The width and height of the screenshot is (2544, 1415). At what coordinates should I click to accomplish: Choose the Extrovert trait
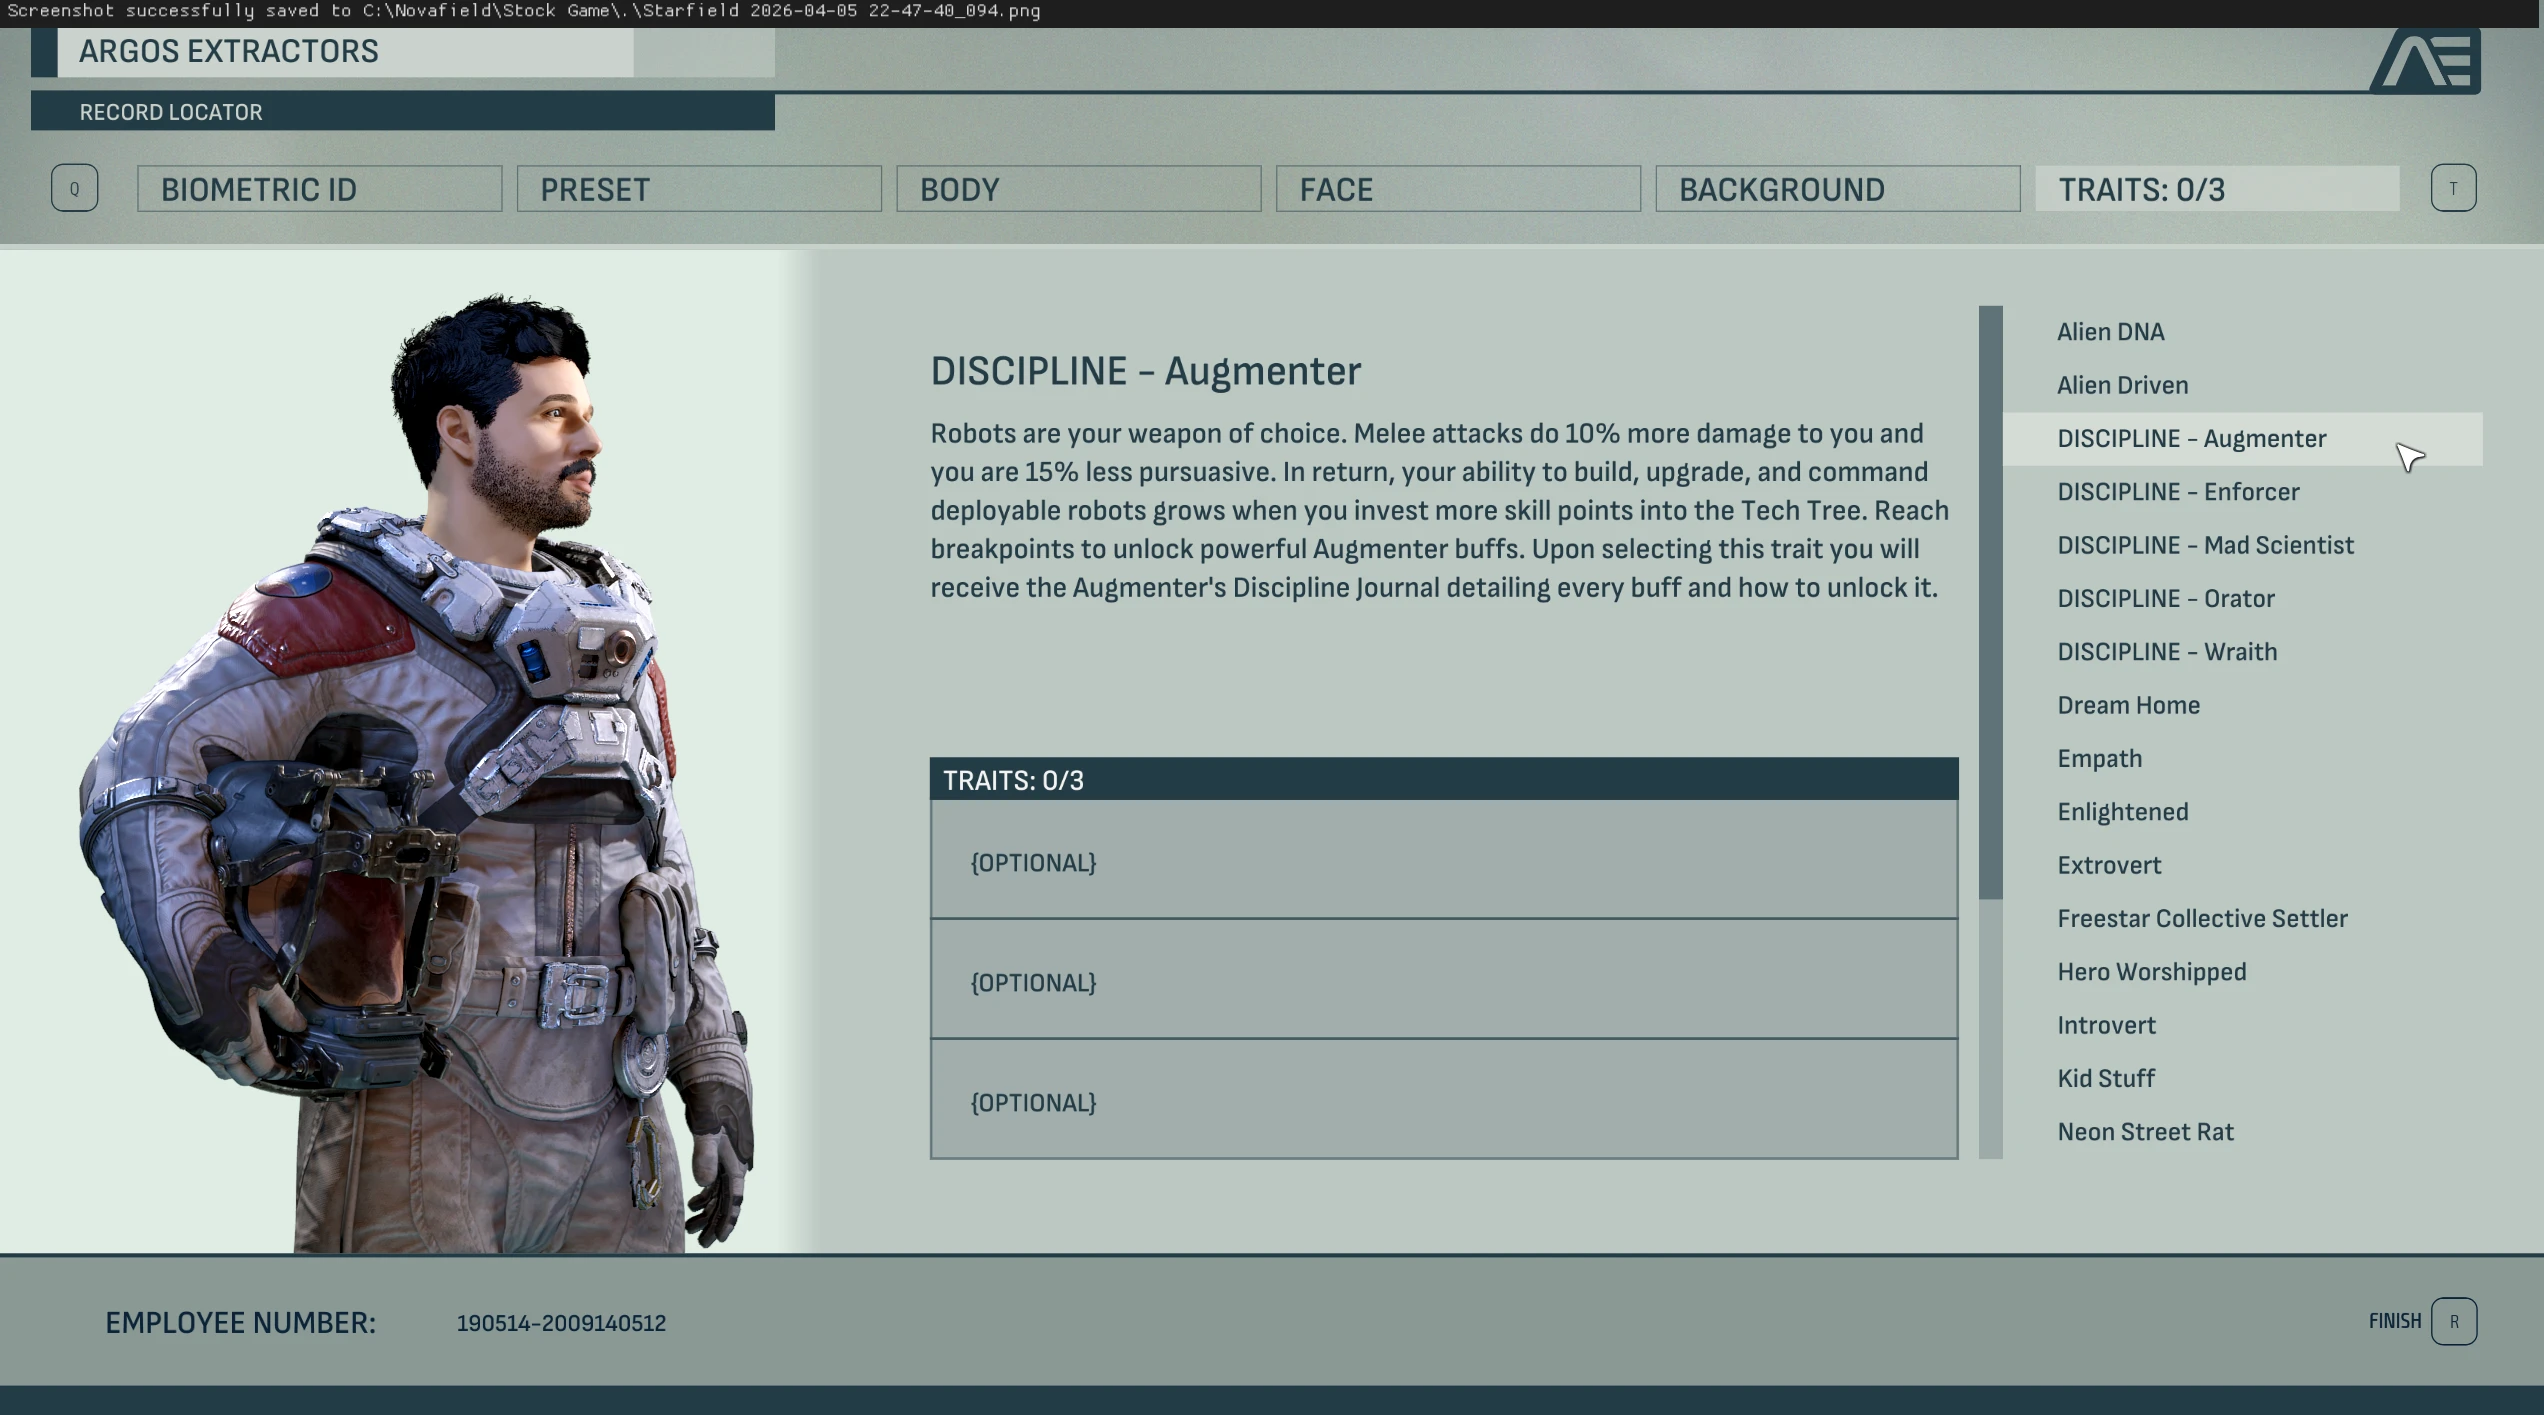click(2242, 865)
